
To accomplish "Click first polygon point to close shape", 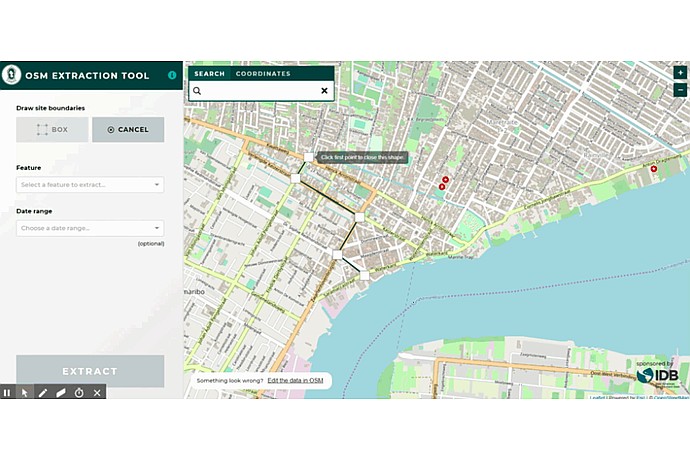I will (x=309, y=157).
